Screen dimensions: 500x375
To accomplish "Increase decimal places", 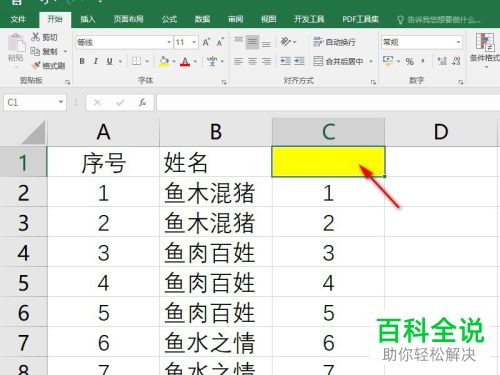I will [x=442, y=61].
